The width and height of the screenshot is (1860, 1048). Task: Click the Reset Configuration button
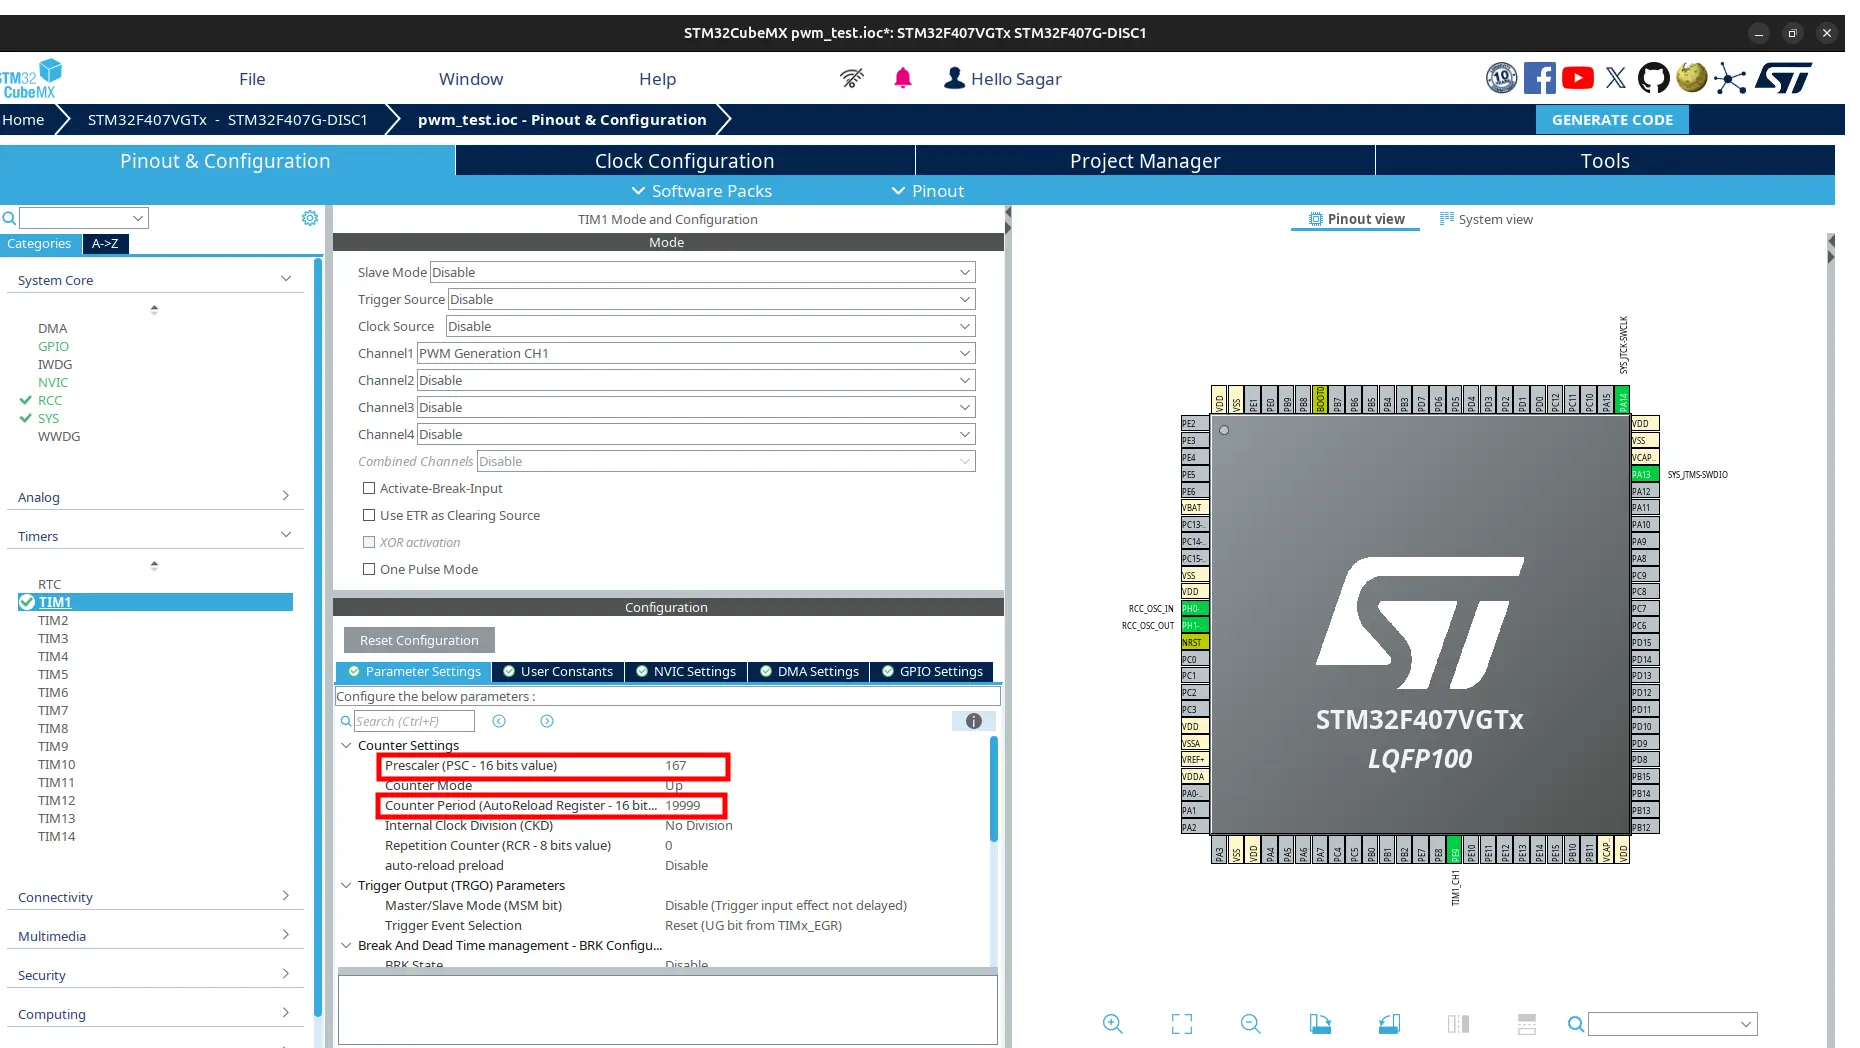click(x=419, y=640)
